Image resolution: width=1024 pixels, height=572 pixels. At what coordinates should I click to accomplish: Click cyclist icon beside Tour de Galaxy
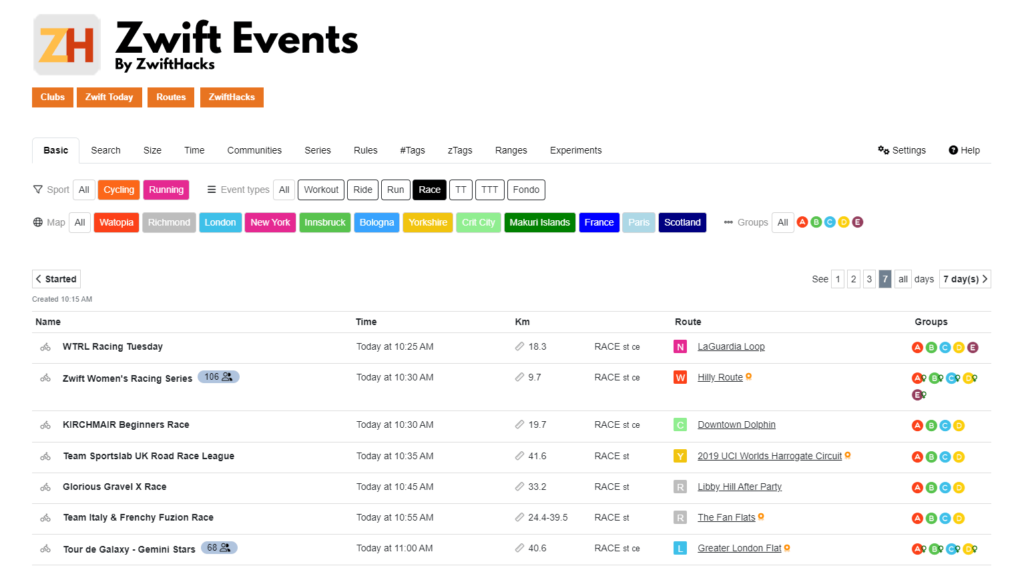45,549
